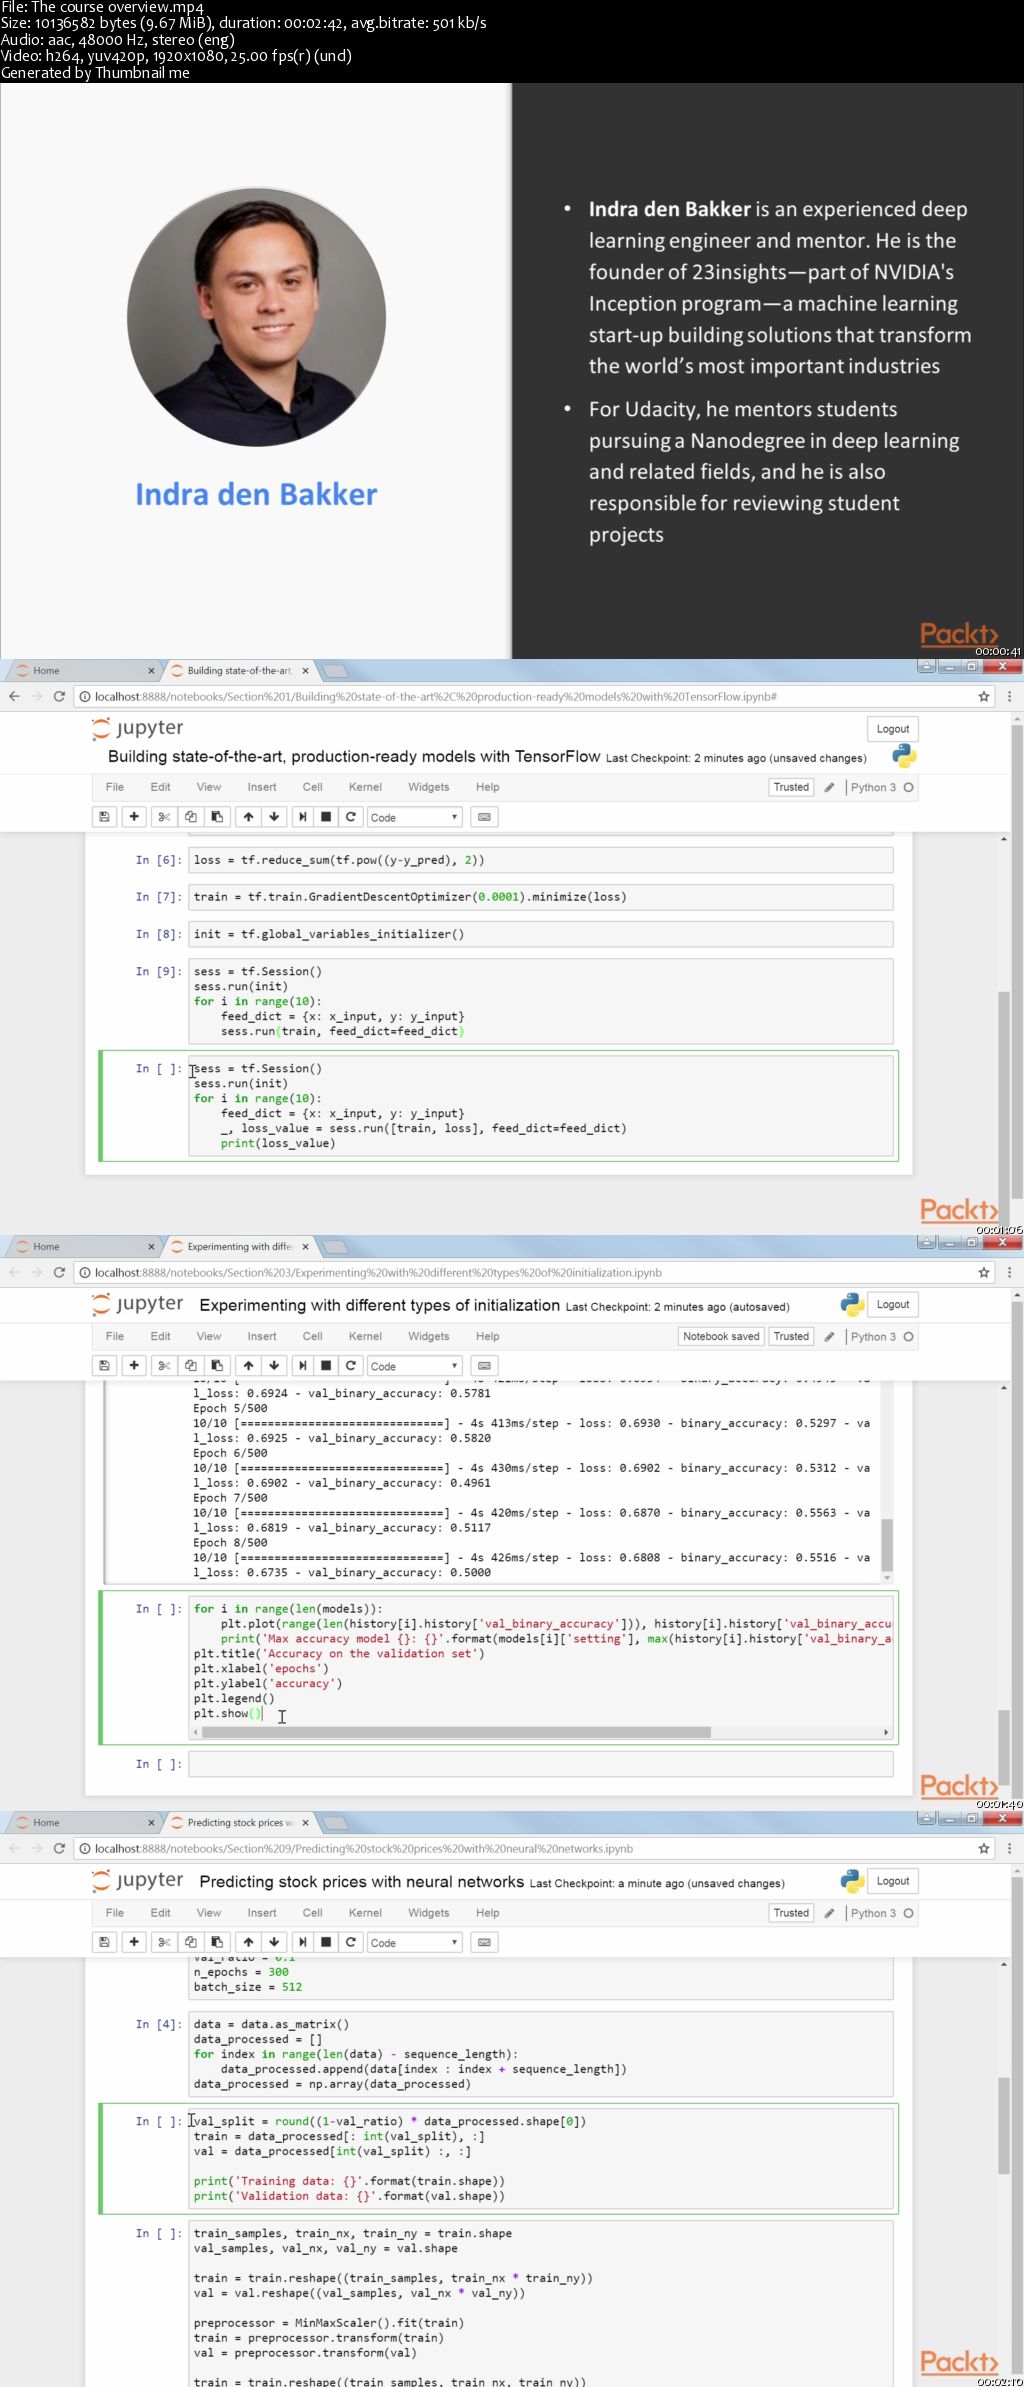Screen dimensions: 1024x2387
Task: Open command palette in Building state-of-the-art notebook
Action: [x=485, y=817]
